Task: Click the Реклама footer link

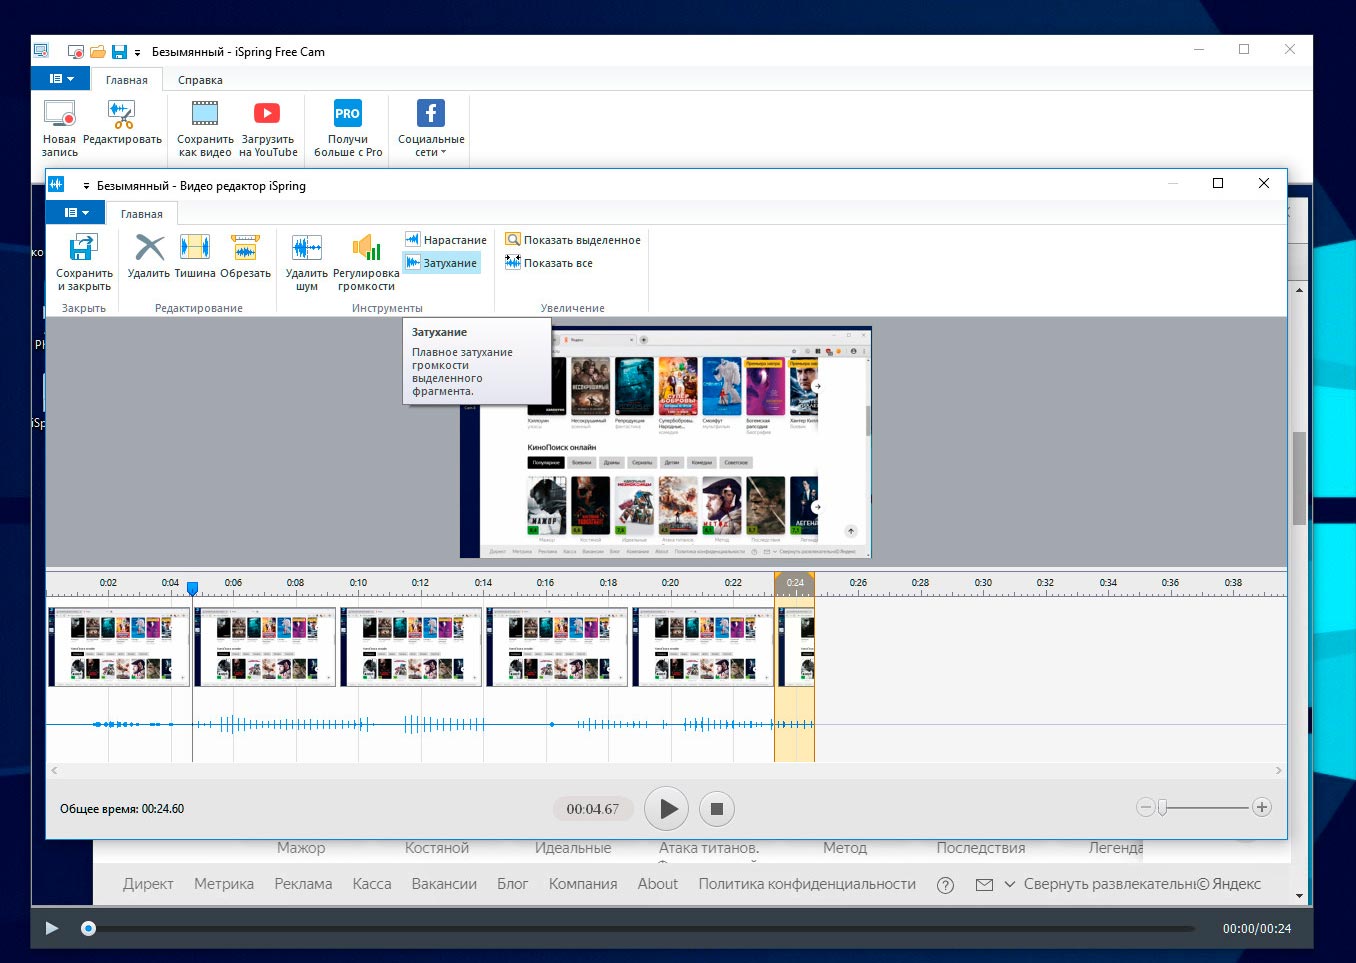Action: [303, 884]
